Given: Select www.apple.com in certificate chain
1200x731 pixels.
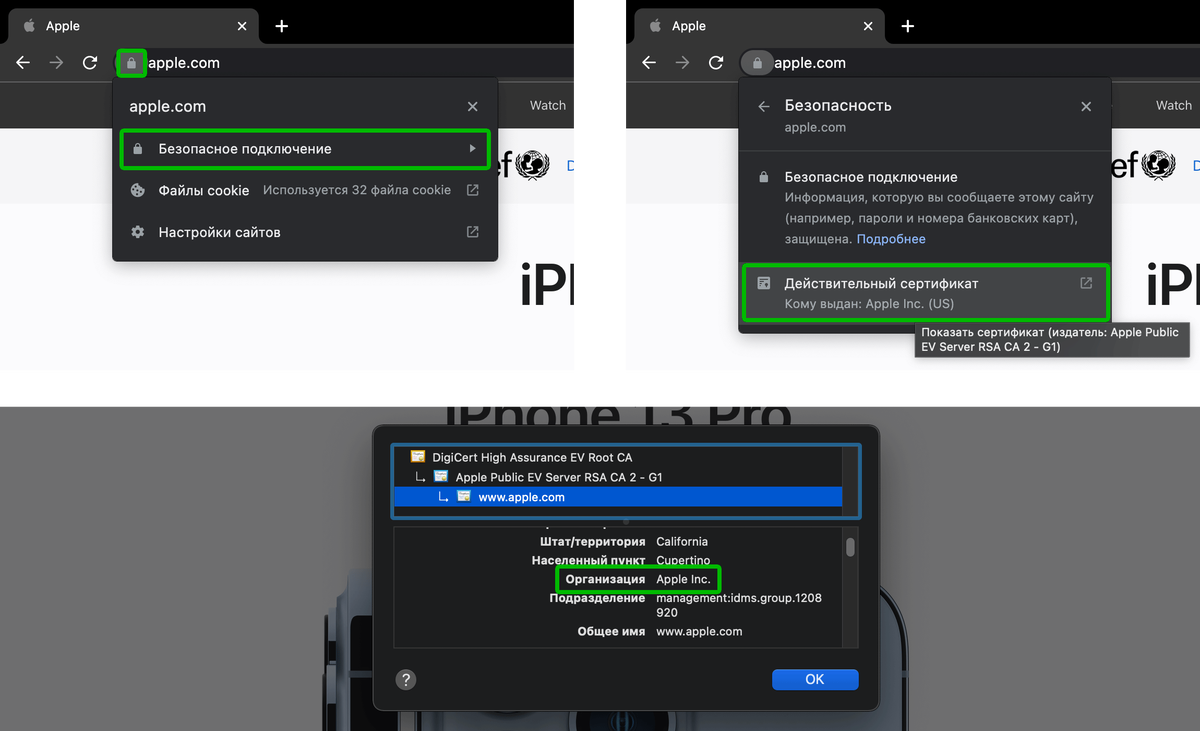Looking at the screenshot, I should [x=617, y=497].
